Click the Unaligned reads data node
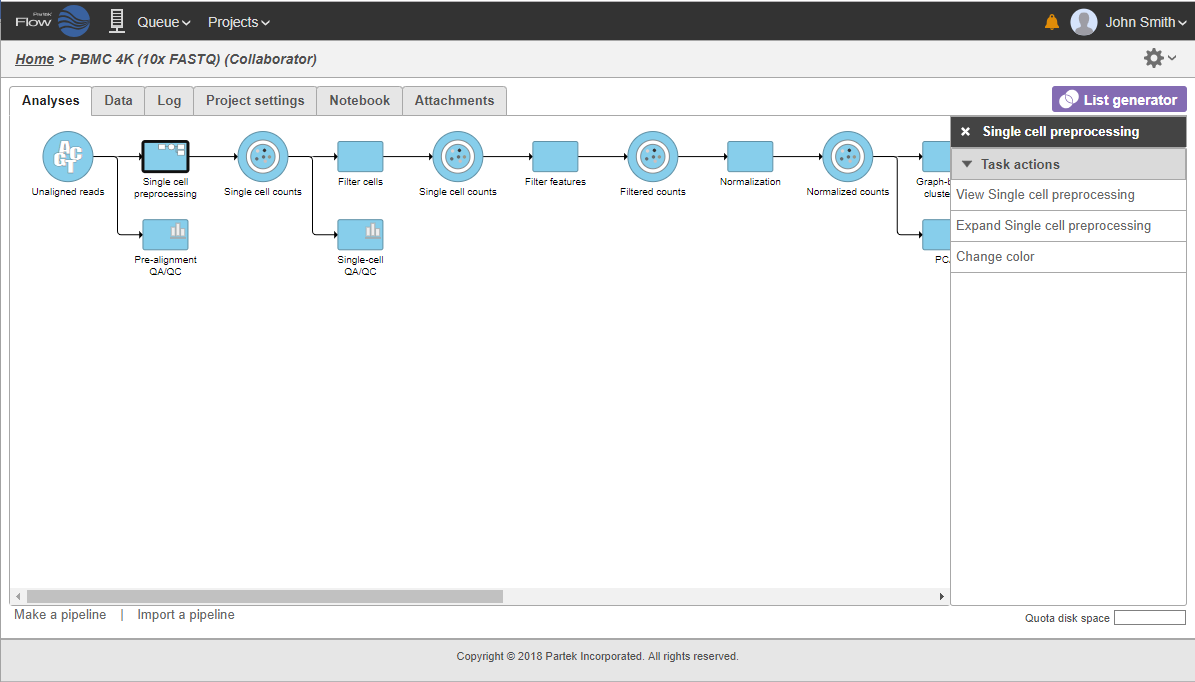The width and height of the screenshot is (1195, 682). (67, 157)
